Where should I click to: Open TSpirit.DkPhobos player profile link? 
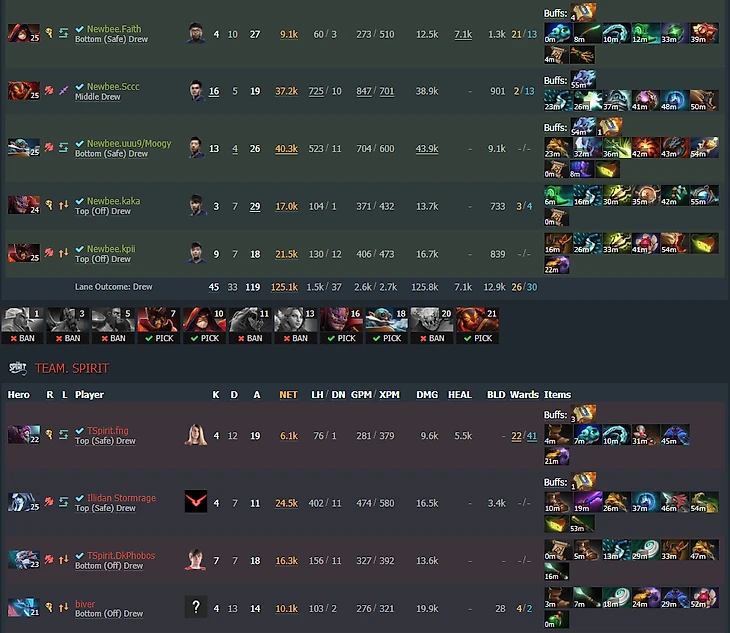coord(121,555)
